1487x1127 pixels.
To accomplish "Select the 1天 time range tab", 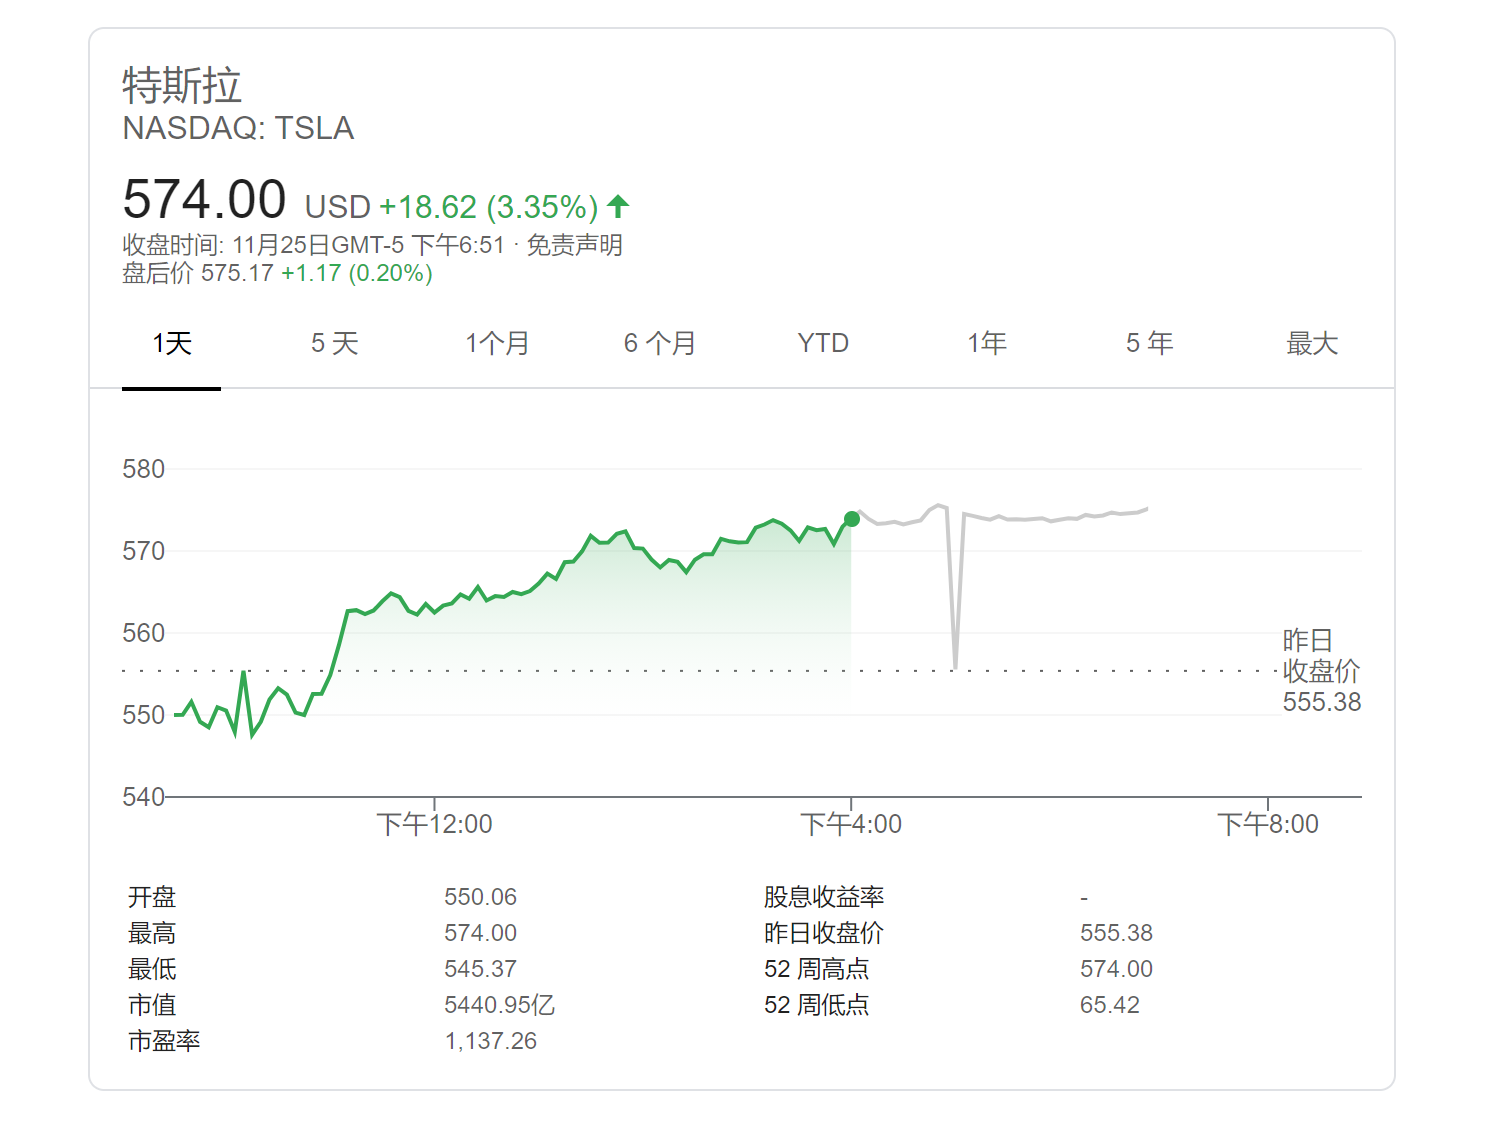I will 172,344.
